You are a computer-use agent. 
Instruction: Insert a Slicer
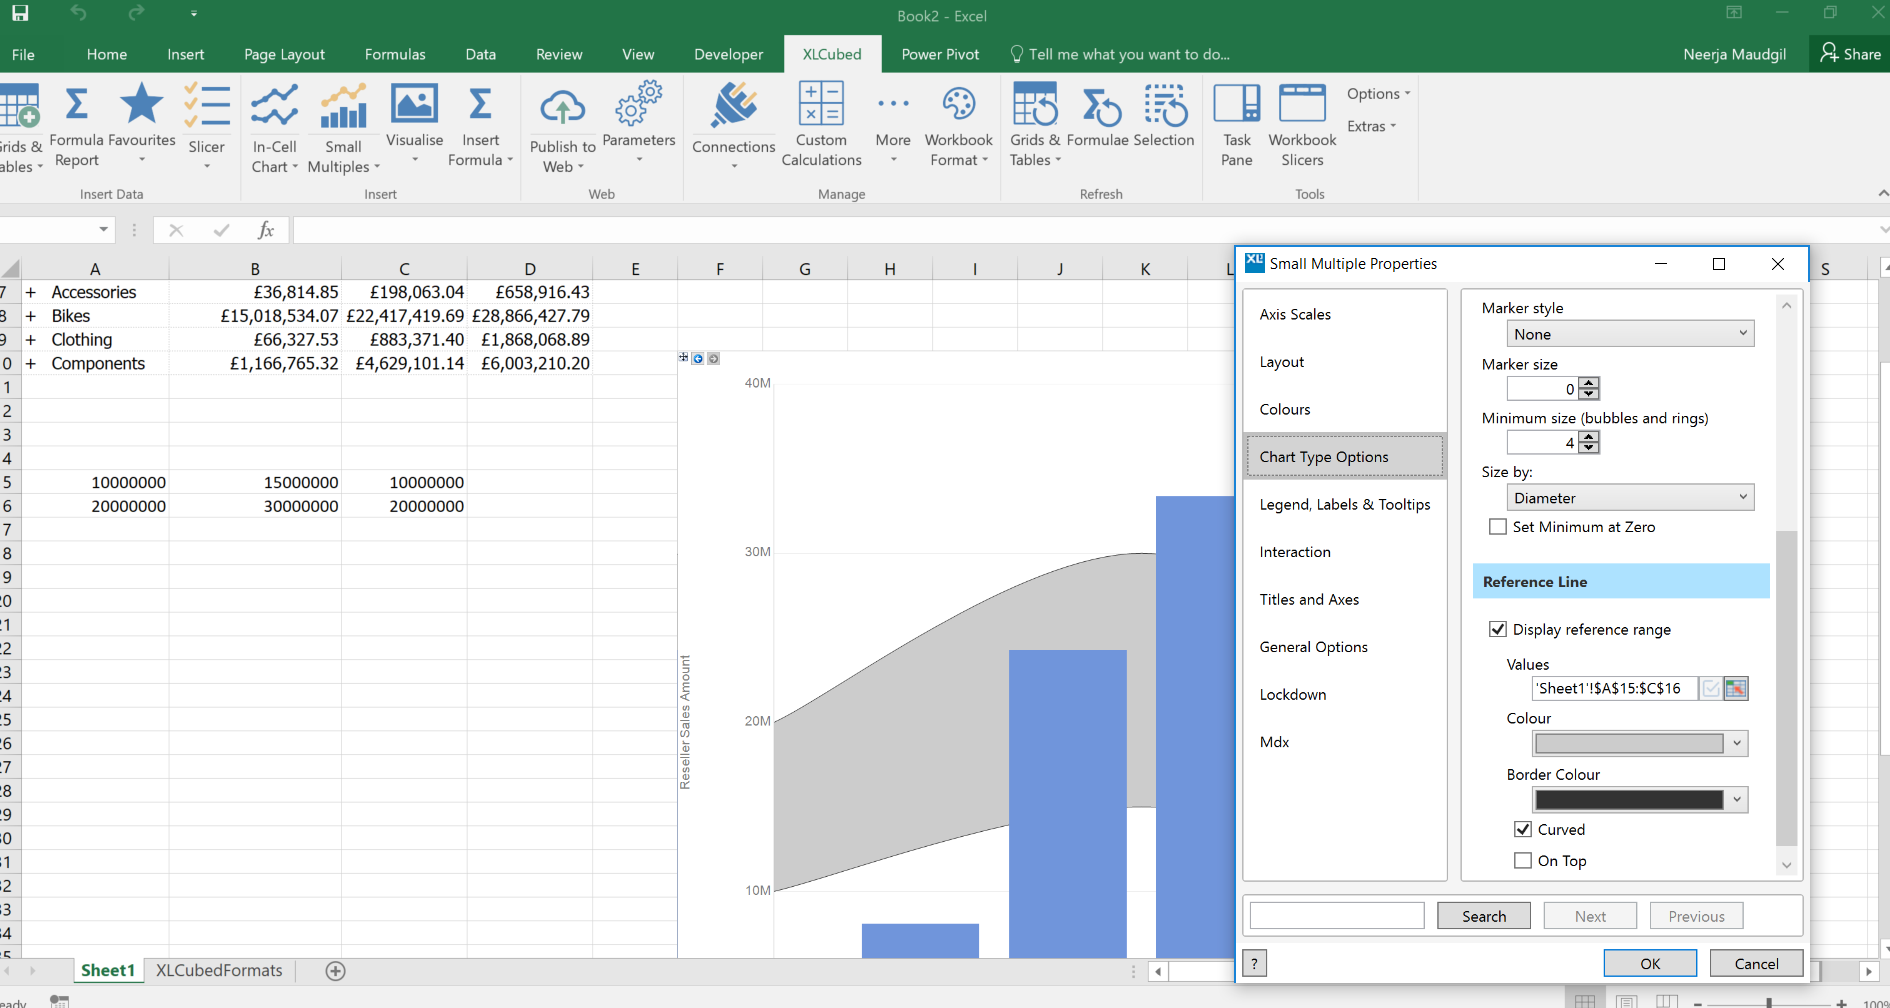point(207,126)
